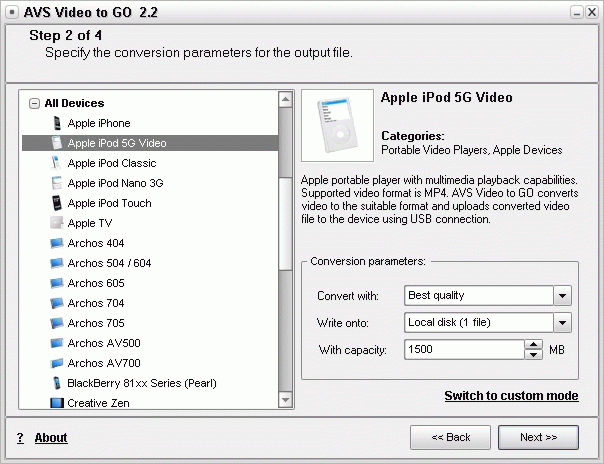Image resolution: width=604 pixels, height=464 pixels.
Task: Select Archos 404 row
Action: (x=150, y=243)
